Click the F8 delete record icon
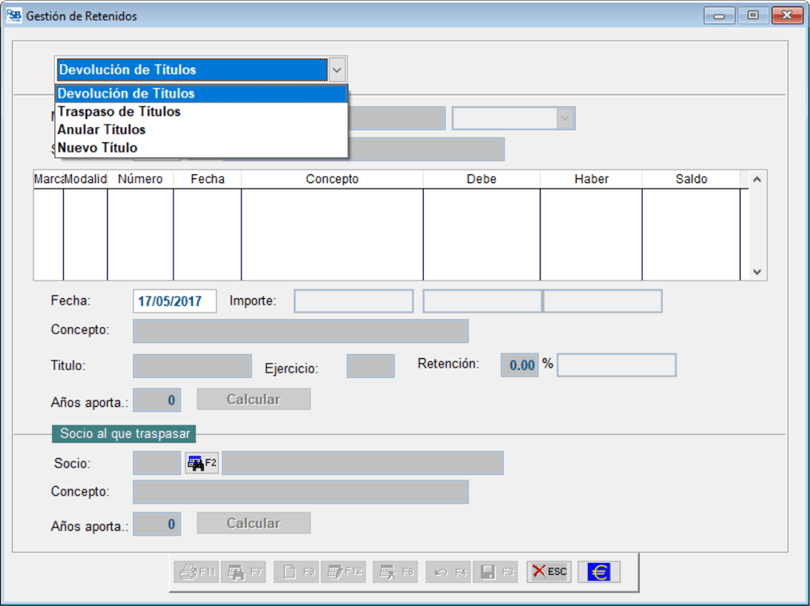Viewport: 810px width, 606px height. (x=396, y=572)
